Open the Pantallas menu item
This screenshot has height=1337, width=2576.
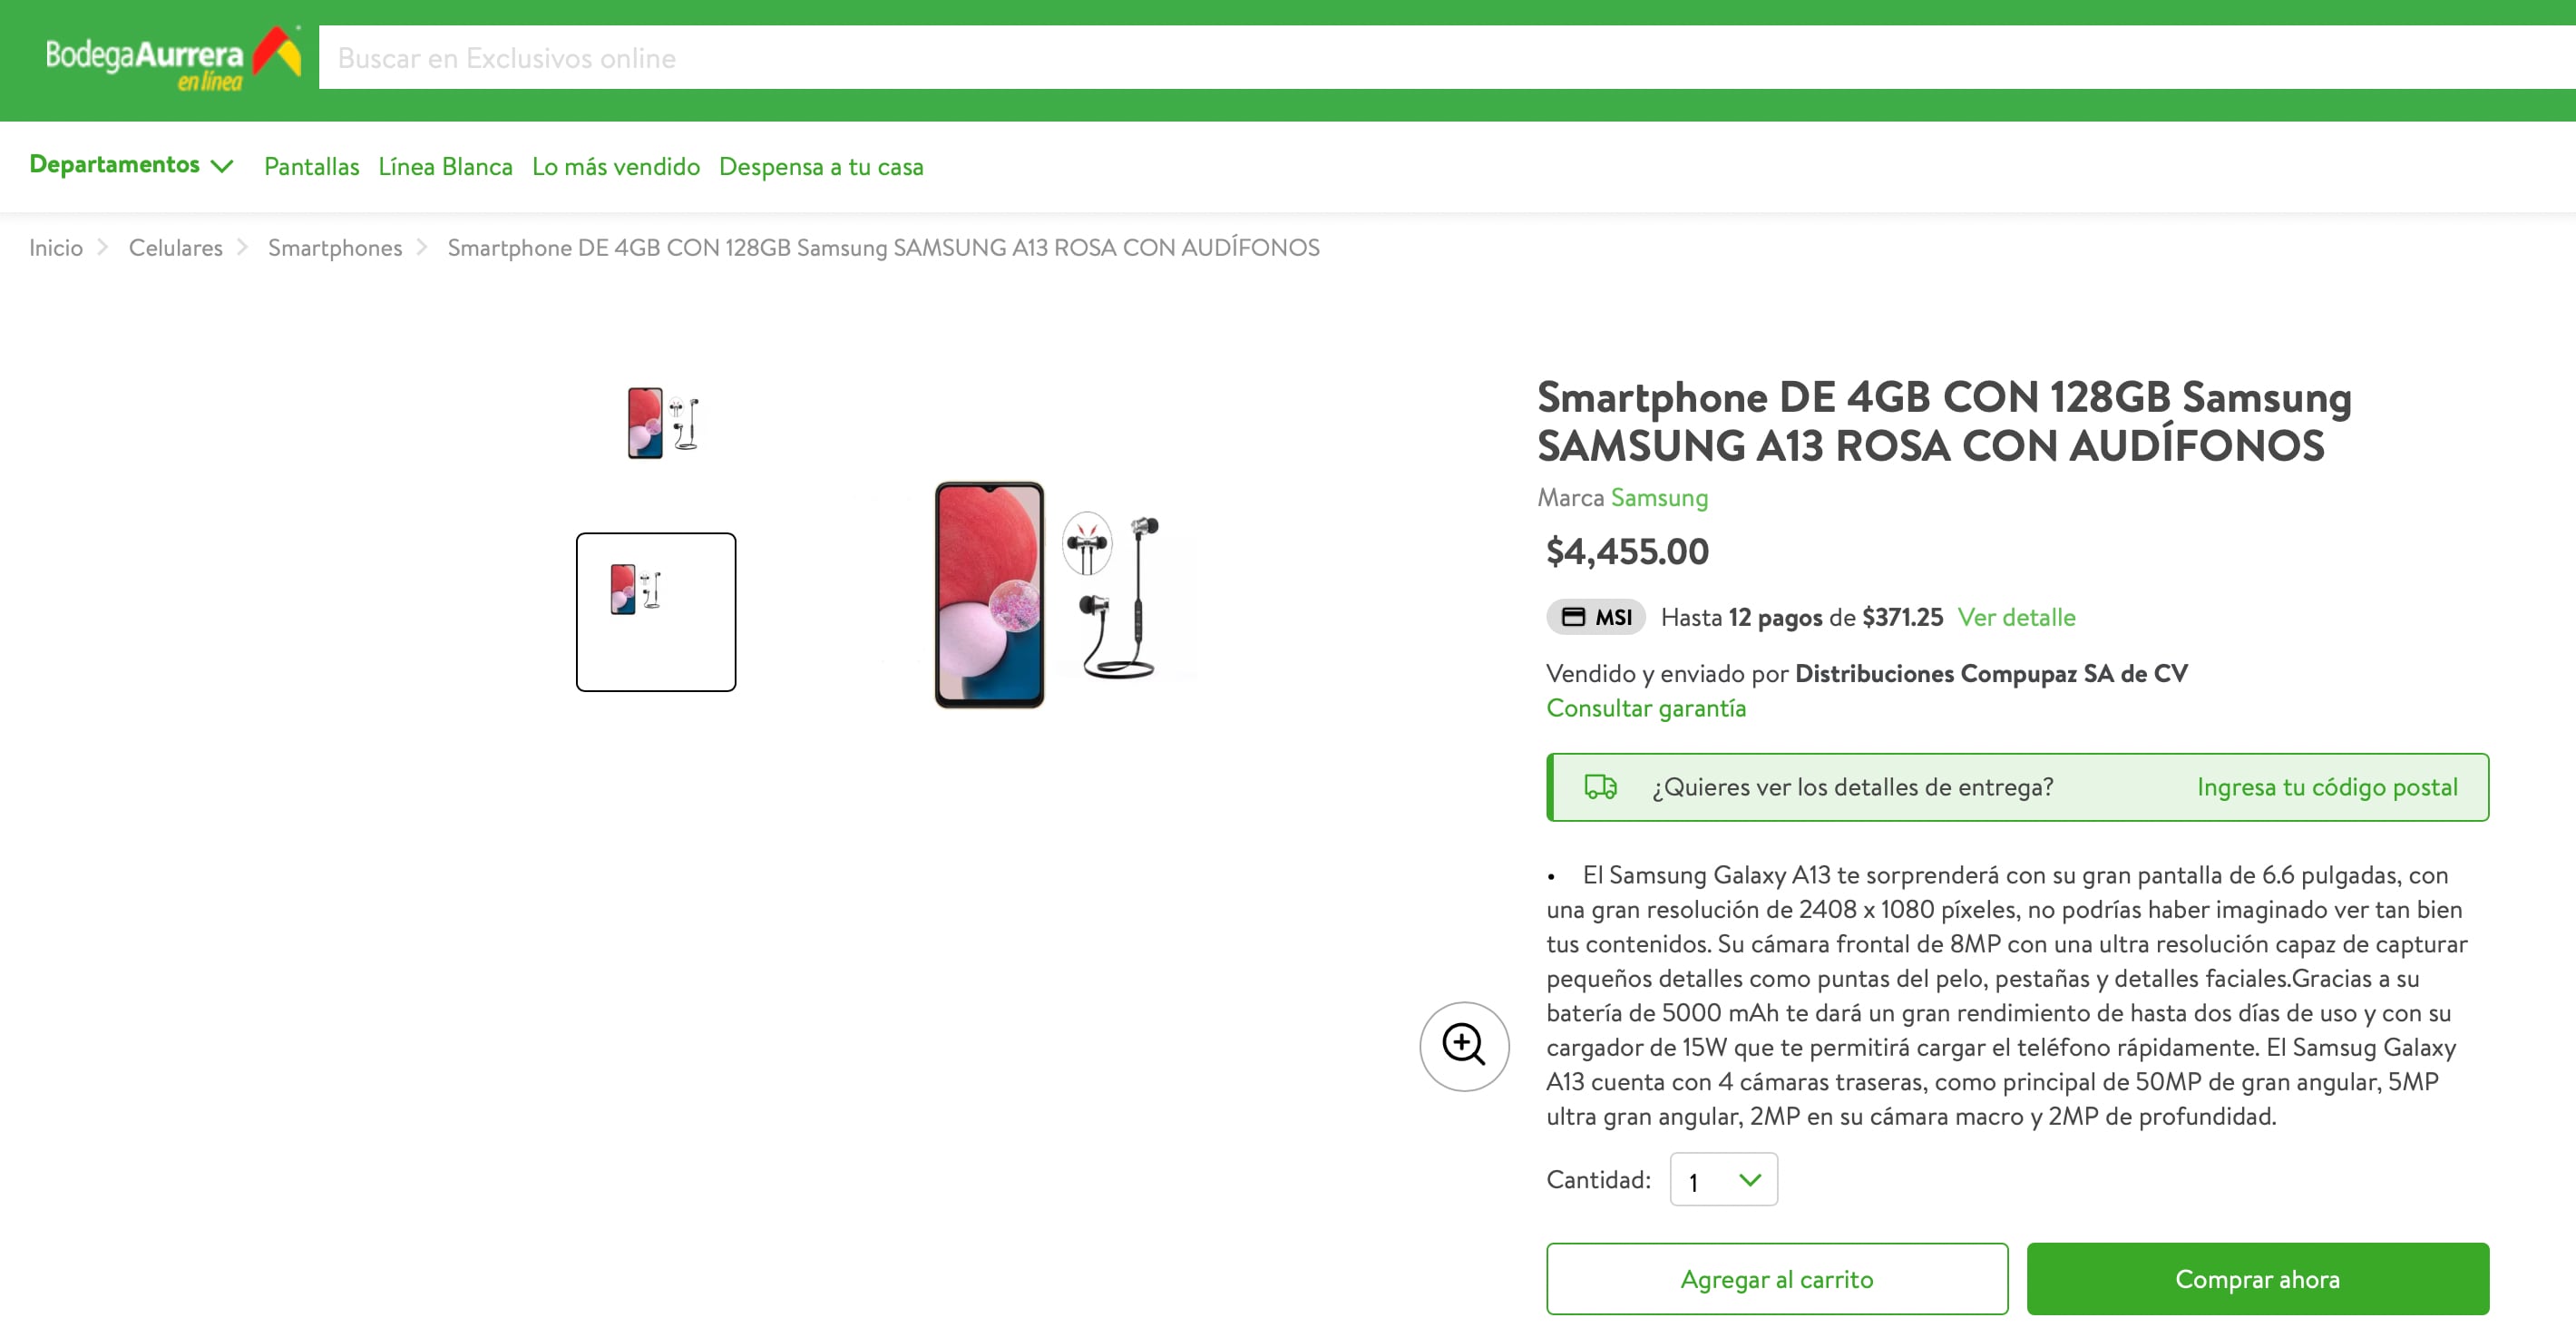point(311,167)
